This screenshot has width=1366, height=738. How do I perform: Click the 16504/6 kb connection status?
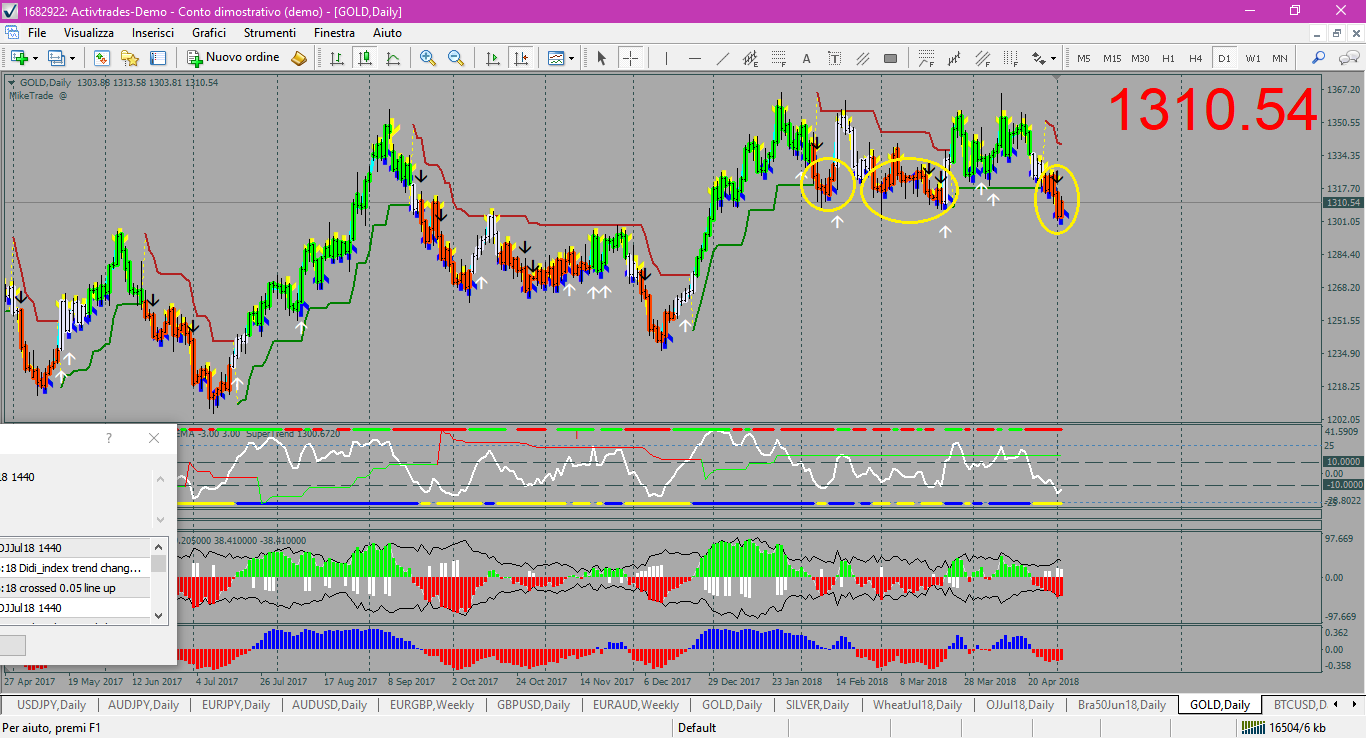pyautogui.click(x=1298, y=728)
